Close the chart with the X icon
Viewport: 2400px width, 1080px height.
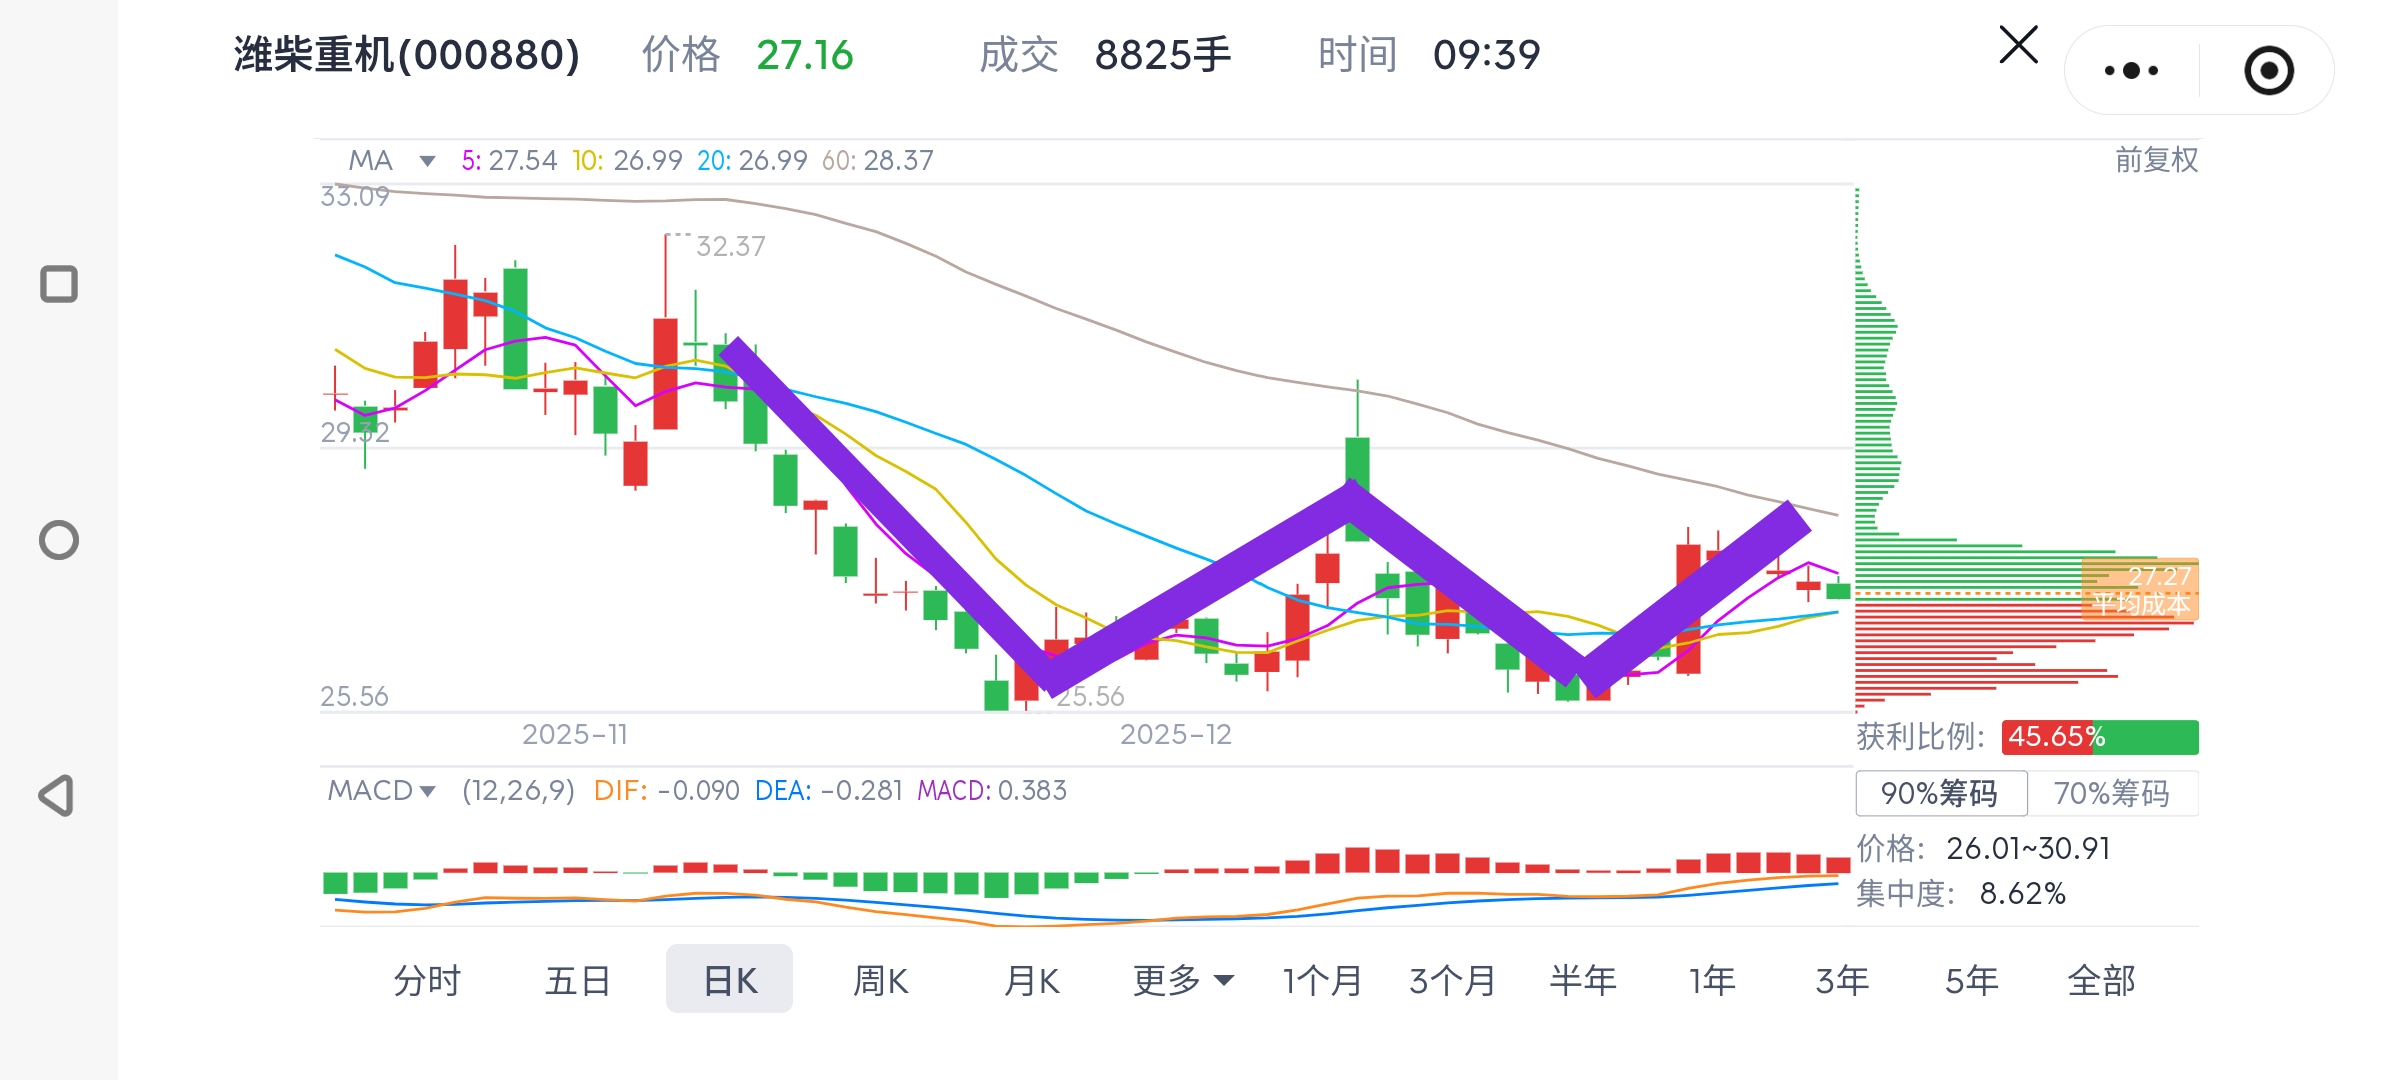(2018, 46)
